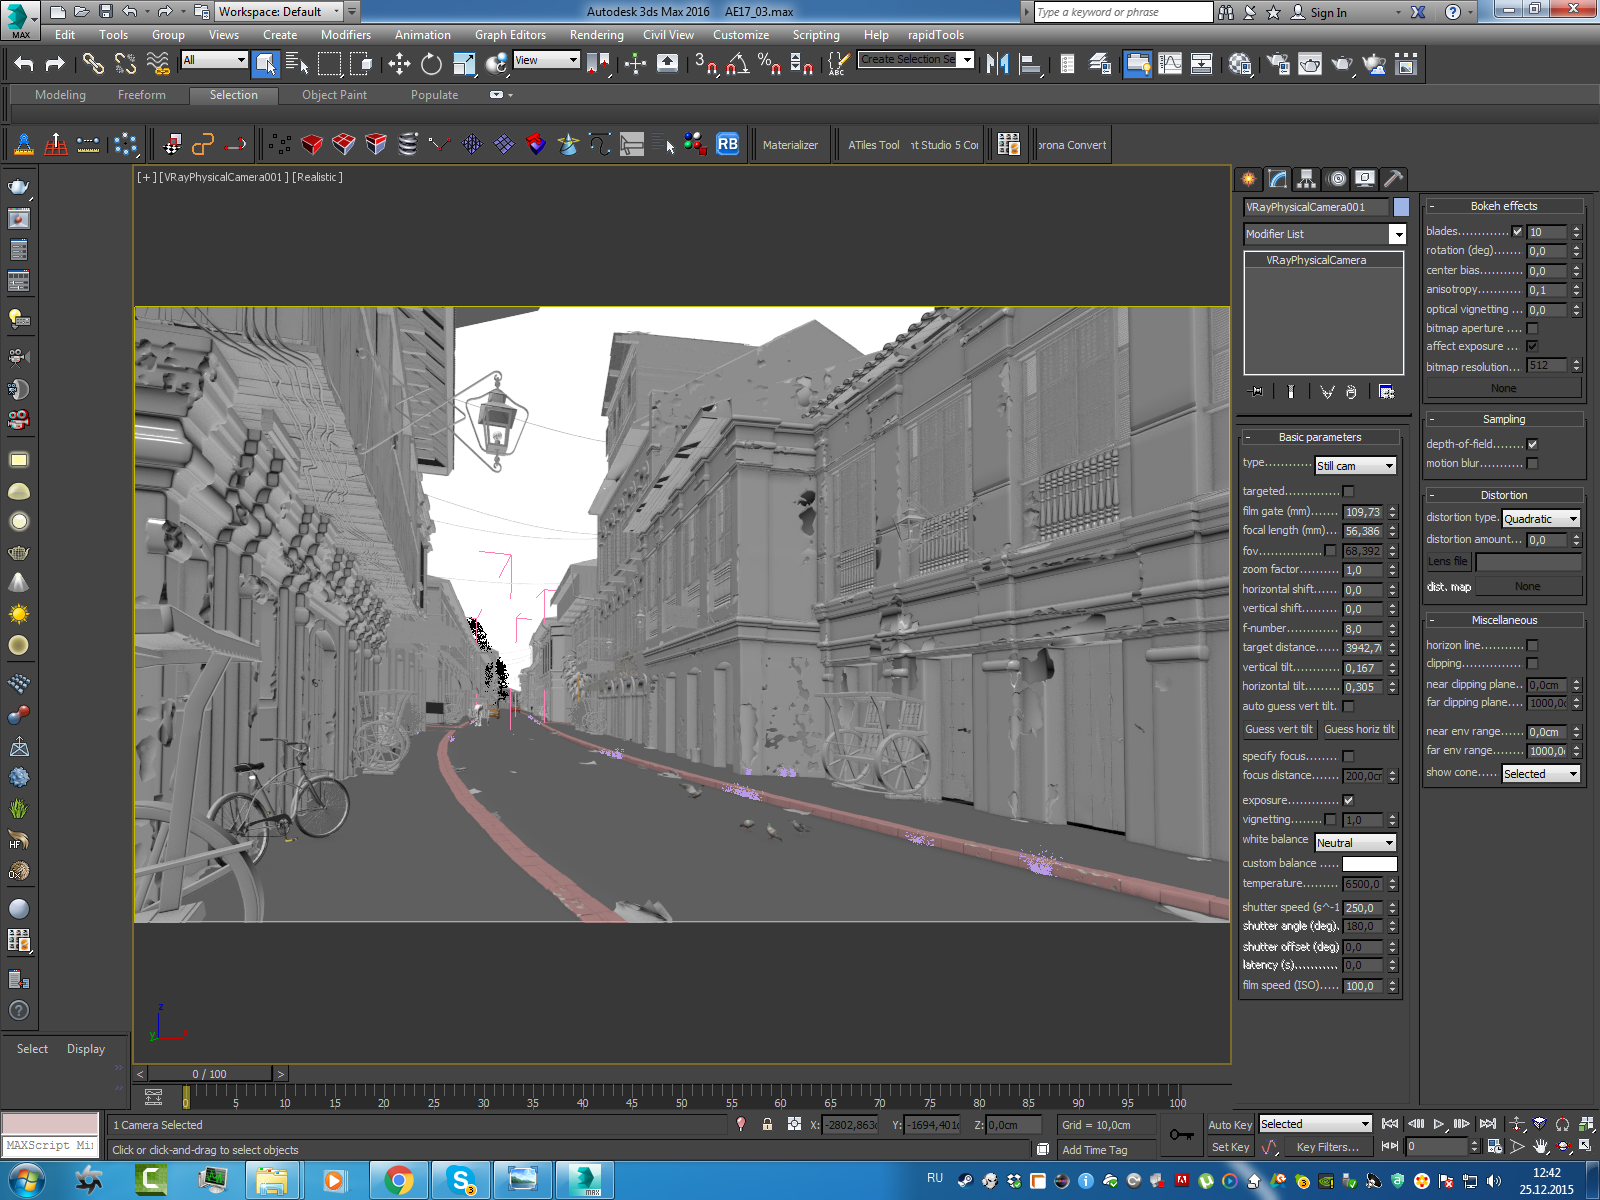Open the camera type Still cam dropdown

coord(1355,466)
